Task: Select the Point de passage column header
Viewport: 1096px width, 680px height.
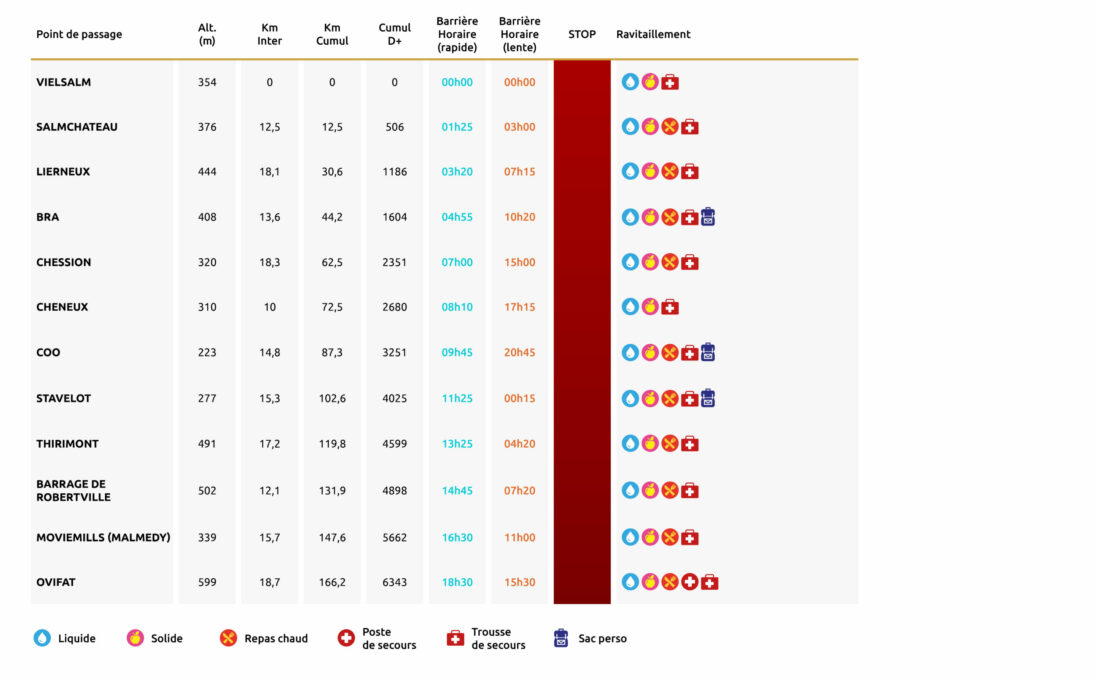Action: [79, 34]
